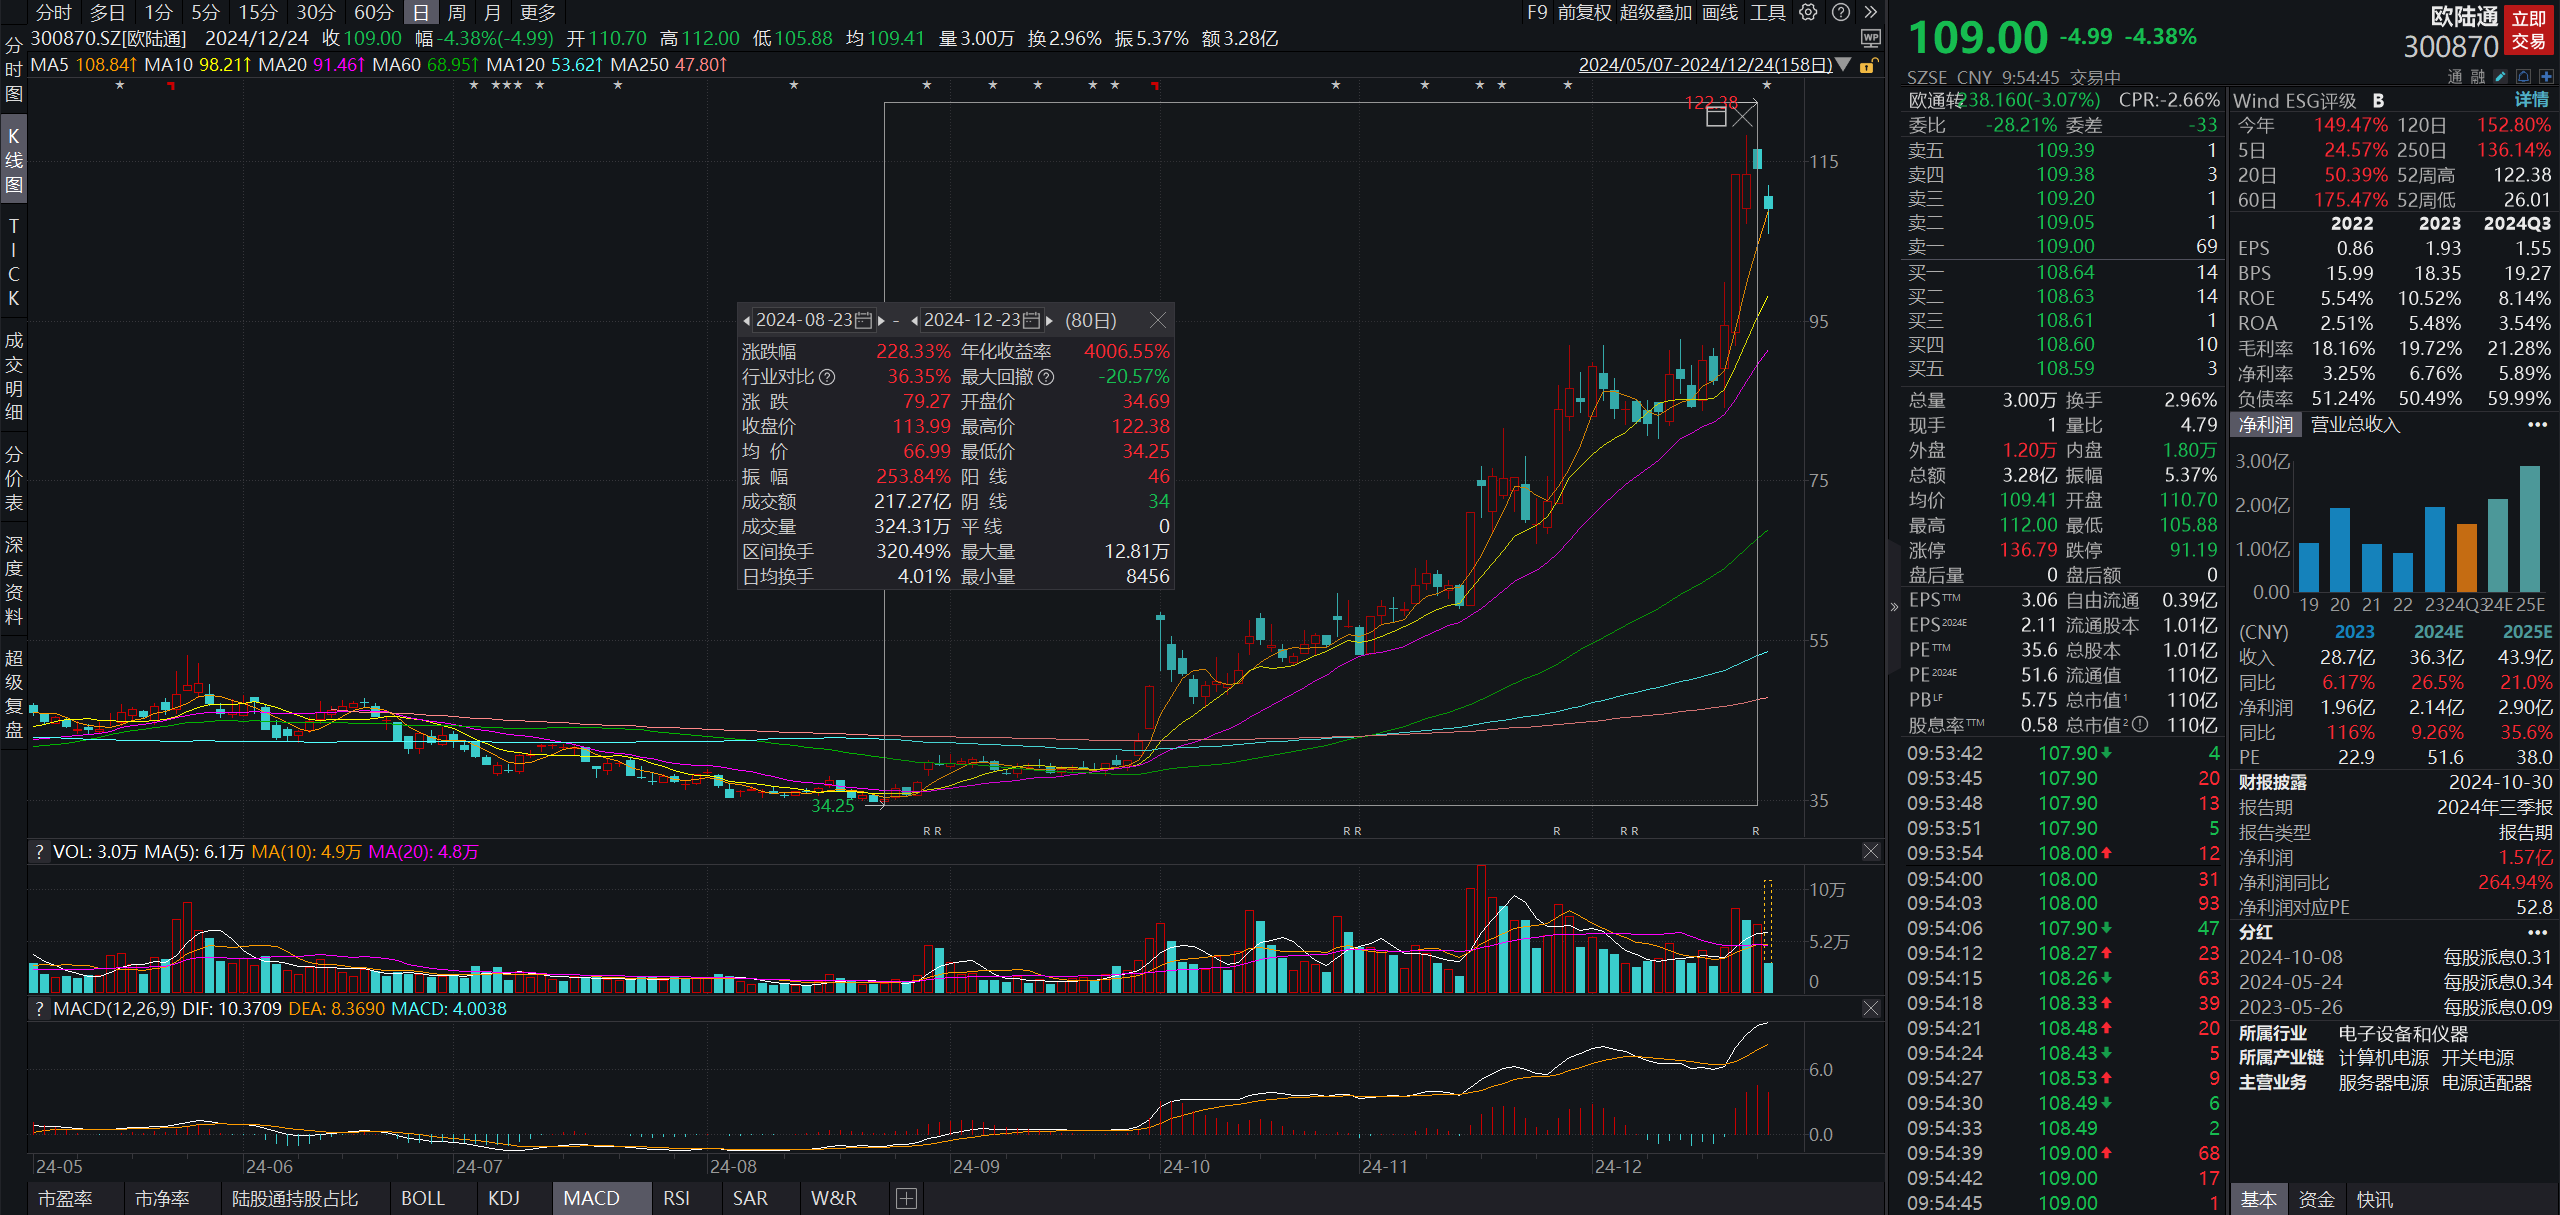Screen dimensions: 2560x1215
Task: Open the settings gear on the top toolbar
Action: pyautogui.click(x=1807, y=12)
